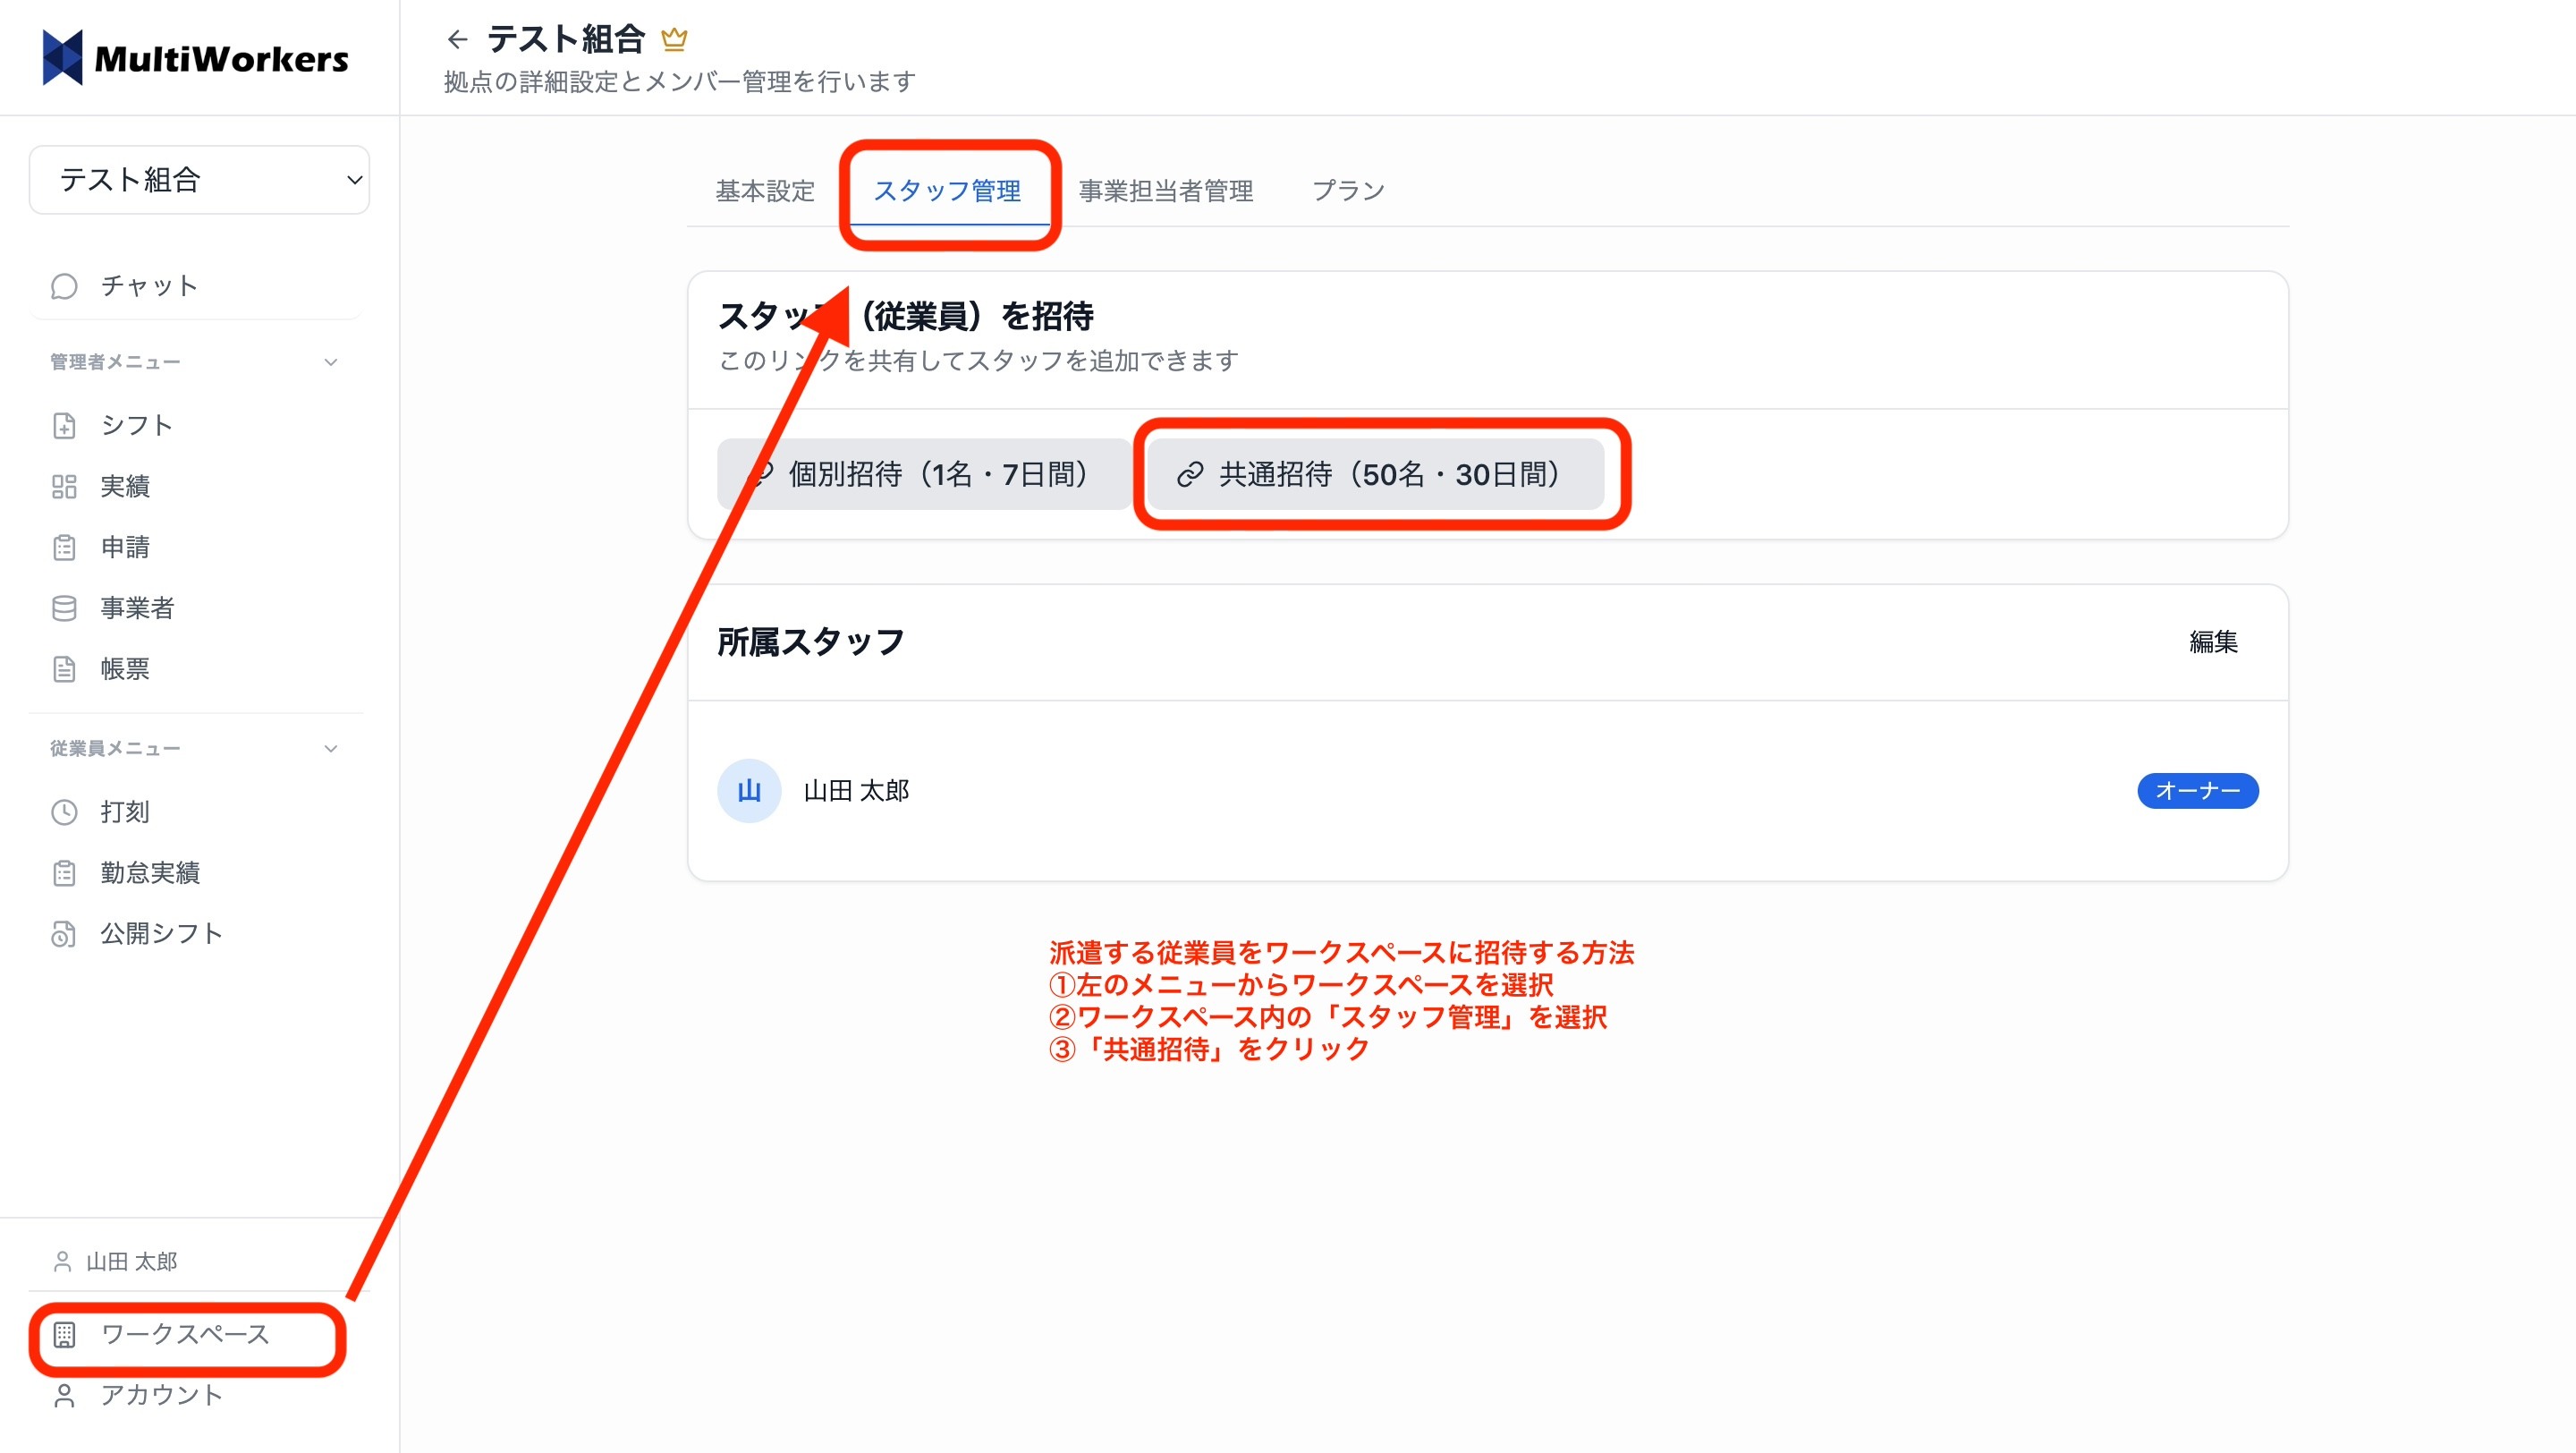The image size is (2576, 1453).
Task: Open 公開シフト in the sidebar
Action: (x=195, y=934)
